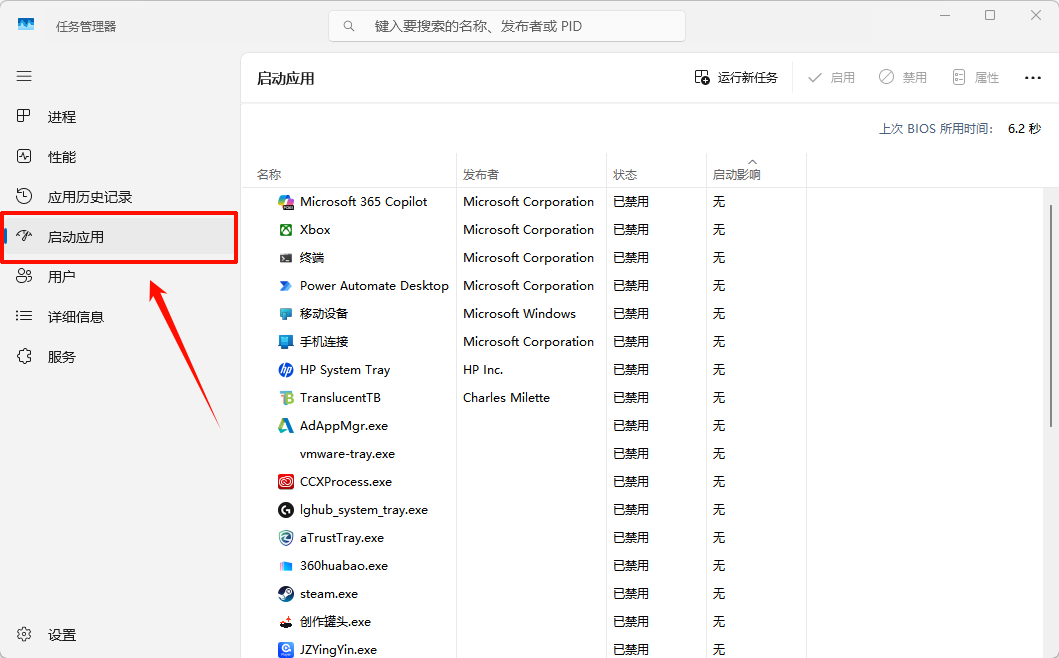Click HP System Tray's 已禁用 status cell
Viewport: 1059px width, 658px height.
coord(631,370)
